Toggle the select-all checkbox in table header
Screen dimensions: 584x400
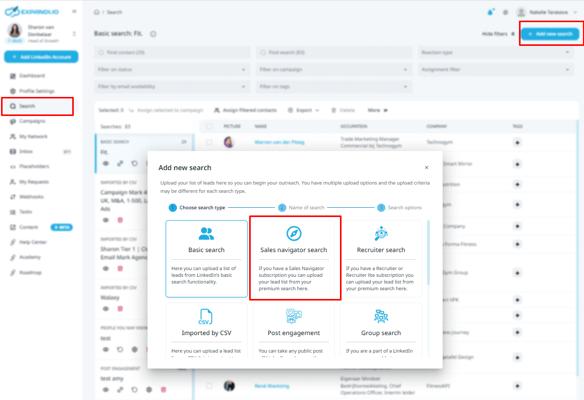[209, 126]
